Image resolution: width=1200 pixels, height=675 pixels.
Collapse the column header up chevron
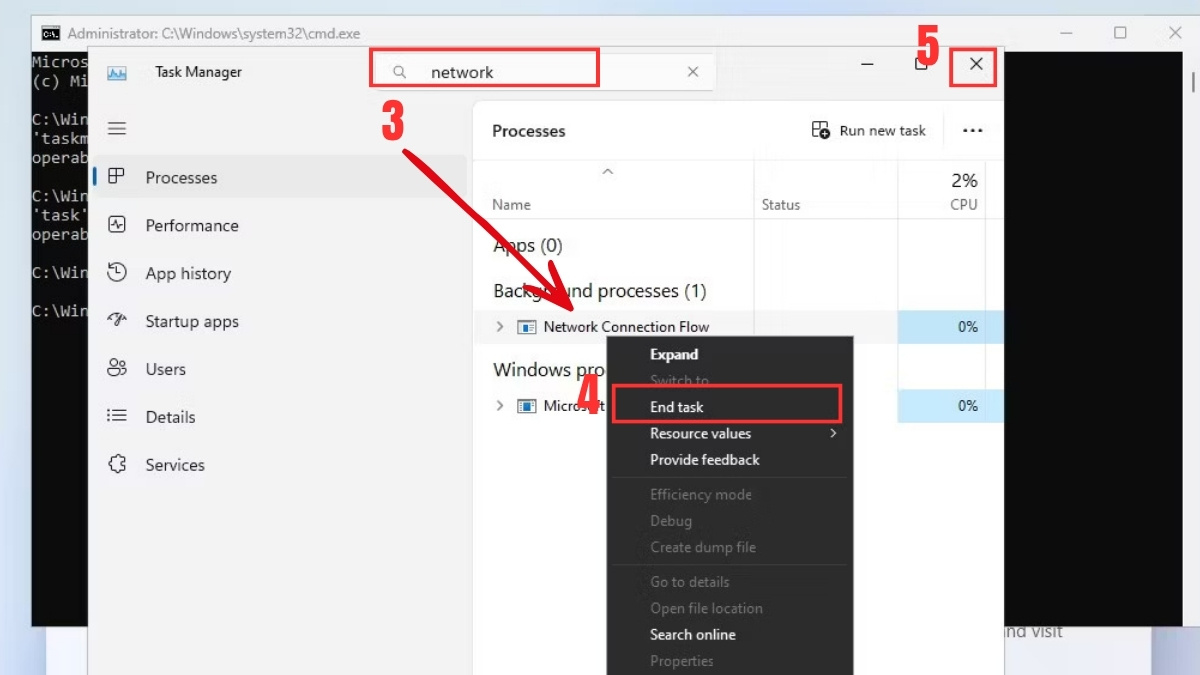pyautogui.click(x=607, y=172)
